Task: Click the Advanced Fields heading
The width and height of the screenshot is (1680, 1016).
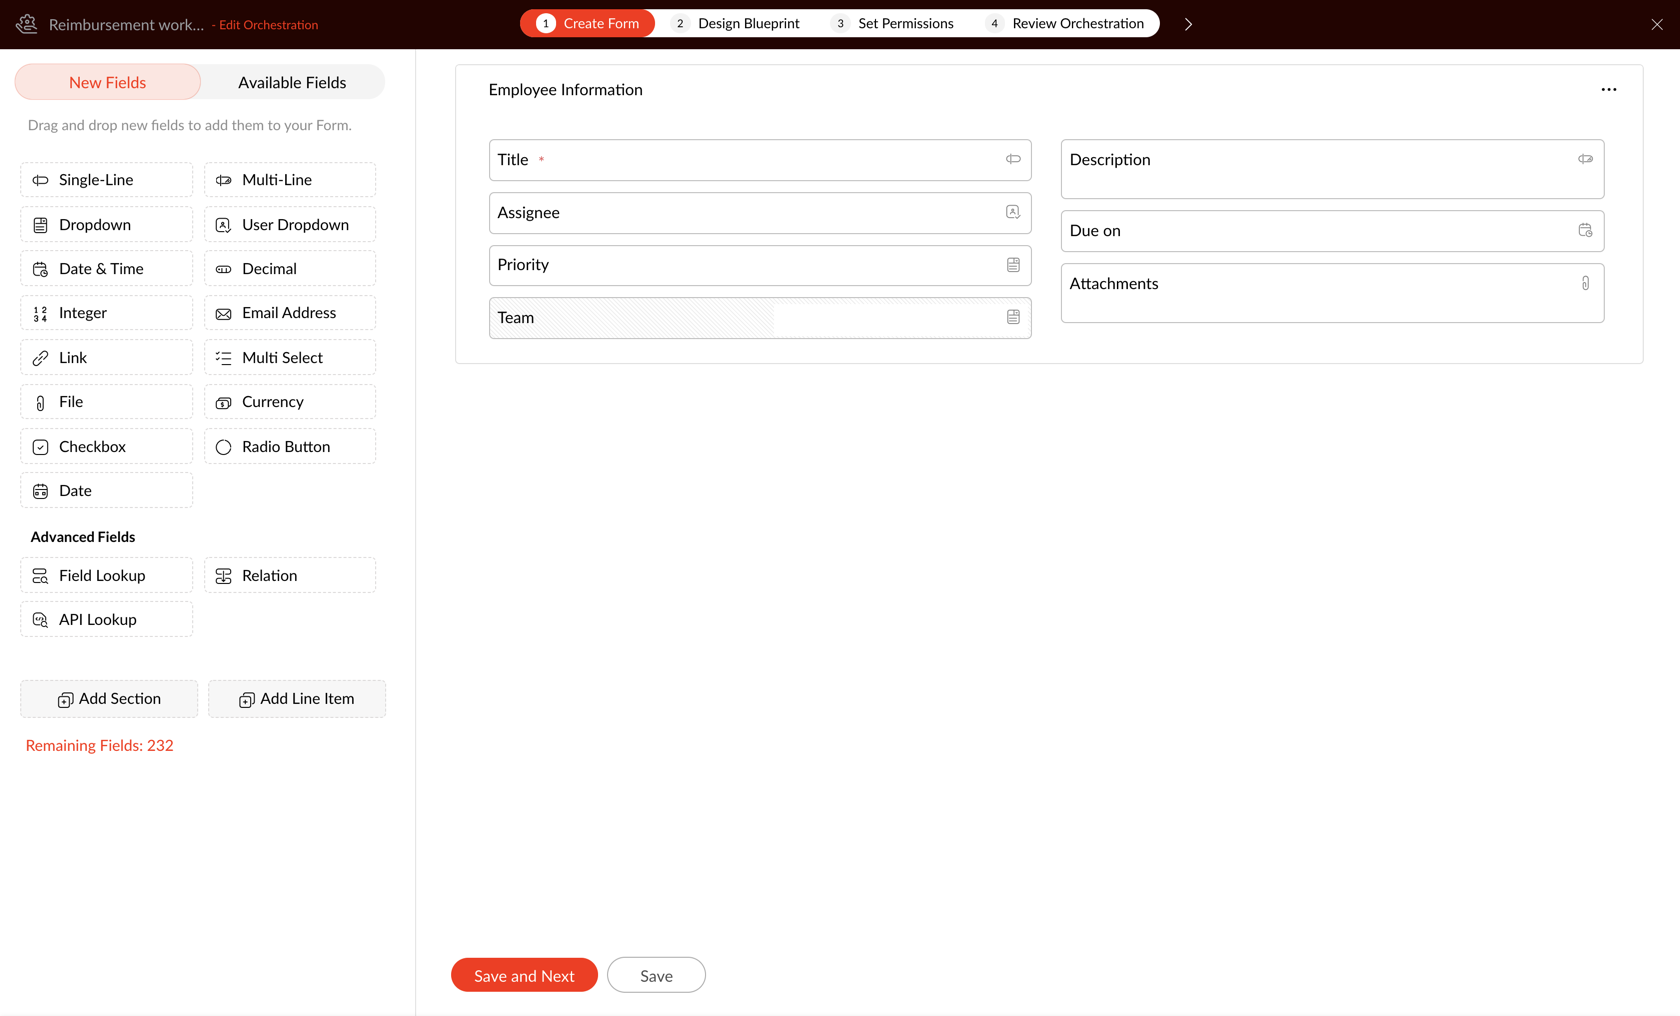Action: (83, 537)
